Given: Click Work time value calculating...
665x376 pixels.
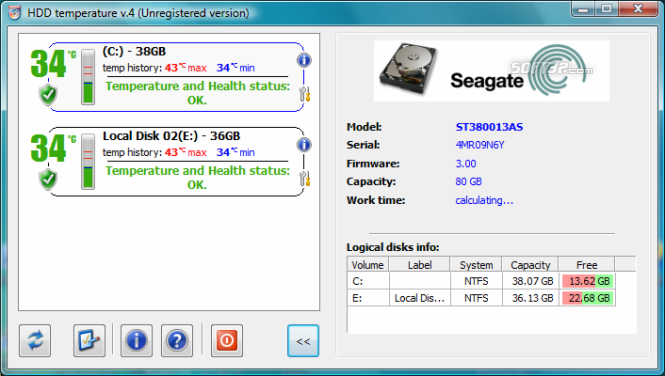Looking at the screenshot, I should (484, 200).
